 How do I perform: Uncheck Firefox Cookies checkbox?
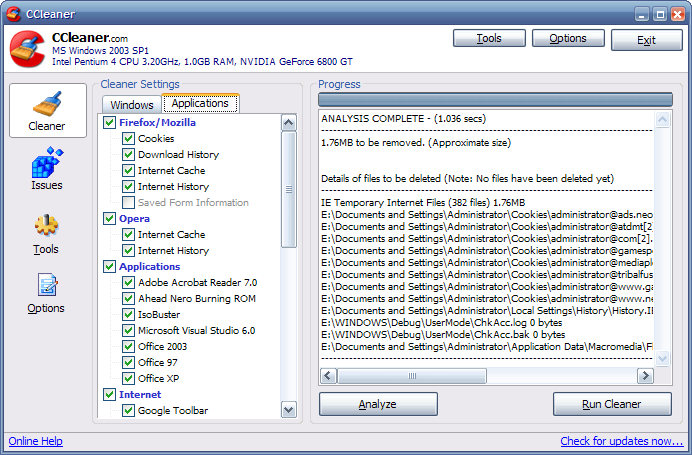click(x=128, y=139)
